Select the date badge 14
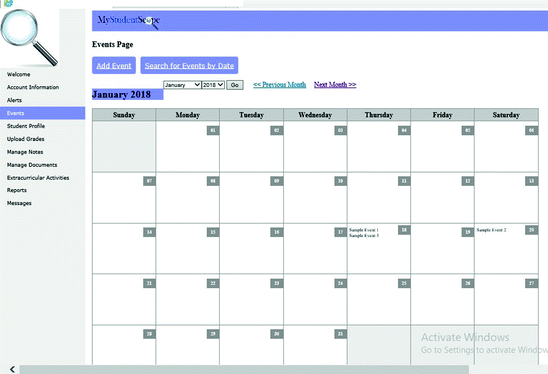 pyautogui.click(x=149, y=232)
